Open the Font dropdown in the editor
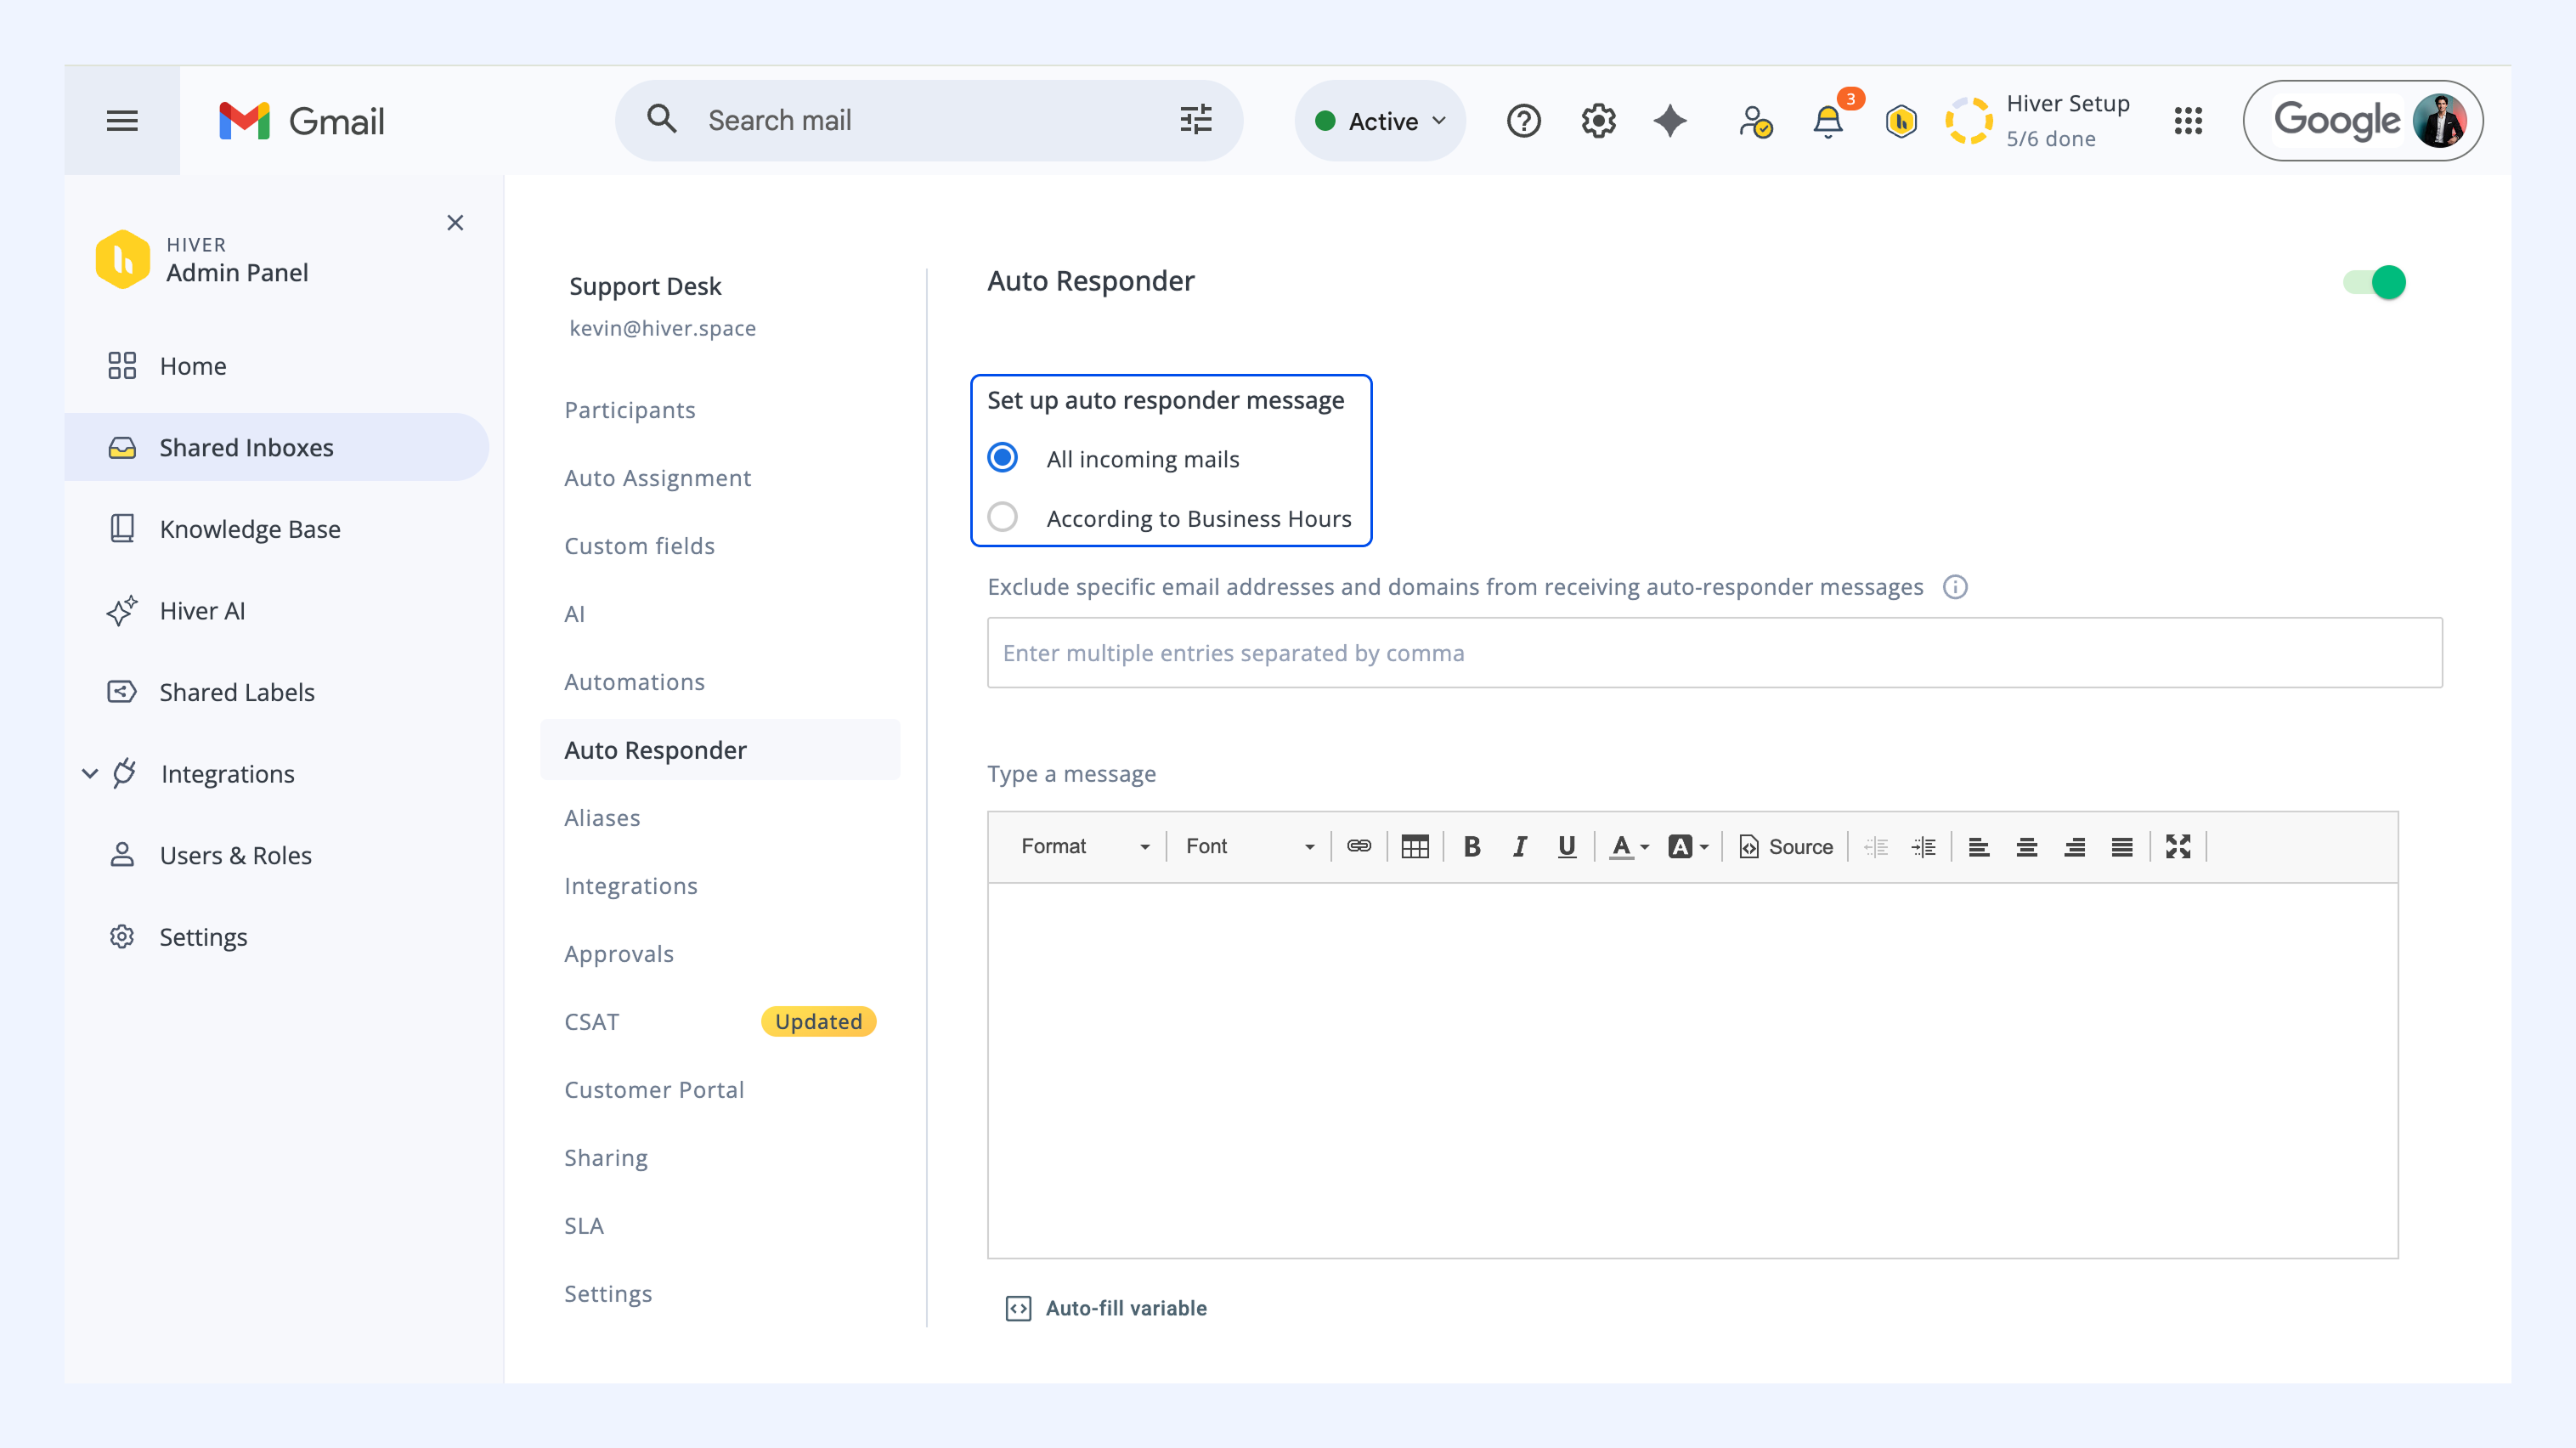2576x1448 pixels. pyautogui.click(x=1249, y=846)
